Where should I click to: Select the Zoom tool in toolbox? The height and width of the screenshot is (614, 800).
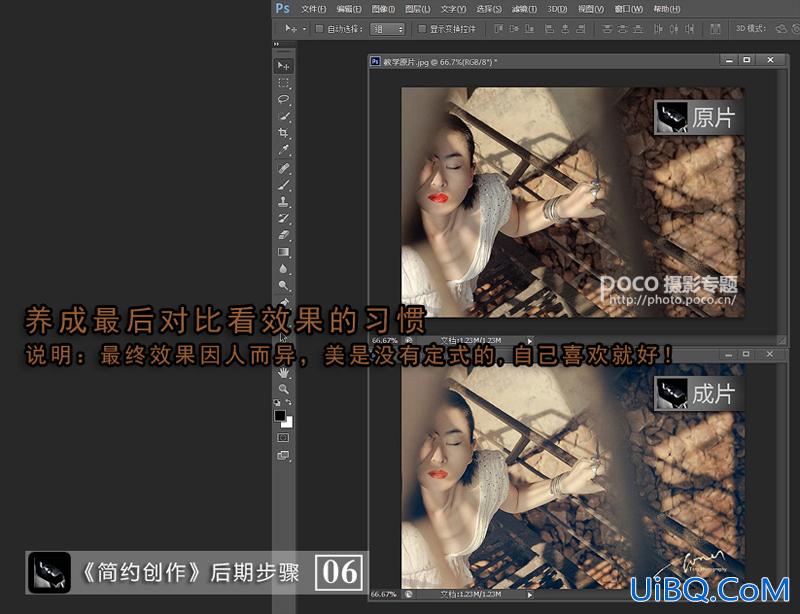[283, 389]
